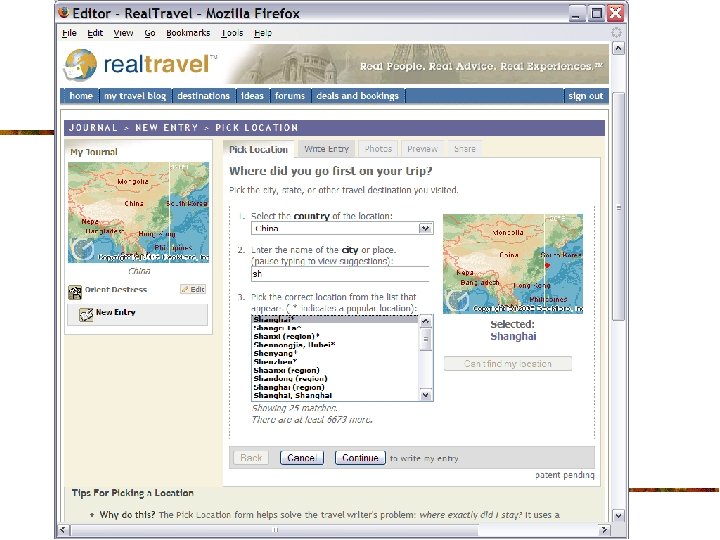Image resolution: width=720 pixels, height=540 pixels.
Task: Click the Firefox icon in the title bar
Action: [64, 13]
